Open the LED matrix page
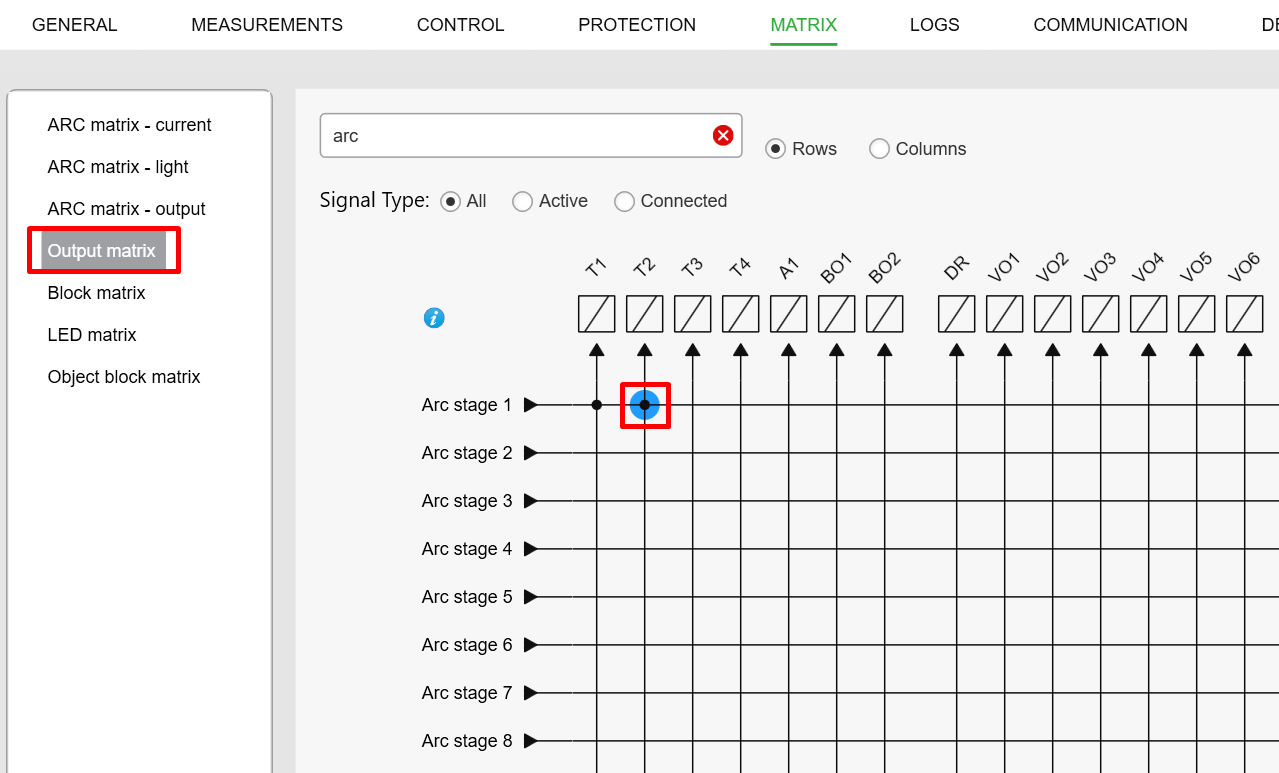The height and width of the screenshot is (773, 1279). tap(92, 335)
